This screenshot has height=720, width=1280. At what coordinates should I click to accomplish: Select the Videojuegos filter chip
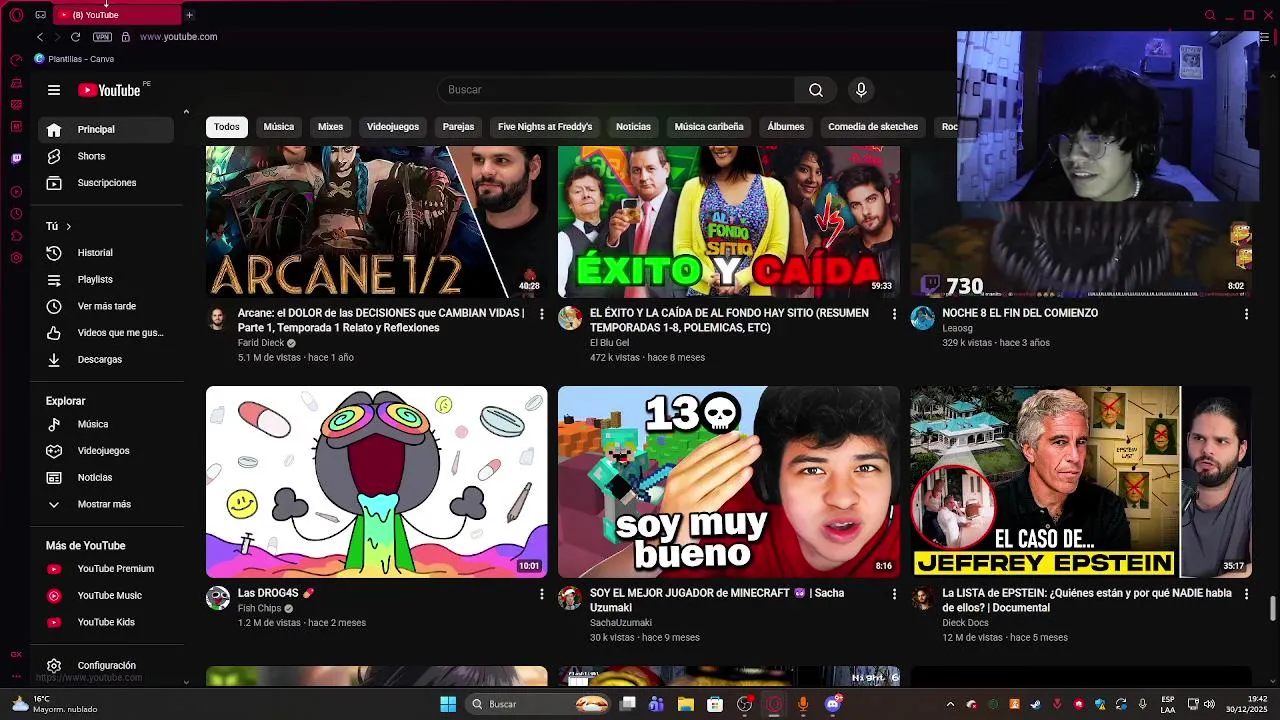393,127
